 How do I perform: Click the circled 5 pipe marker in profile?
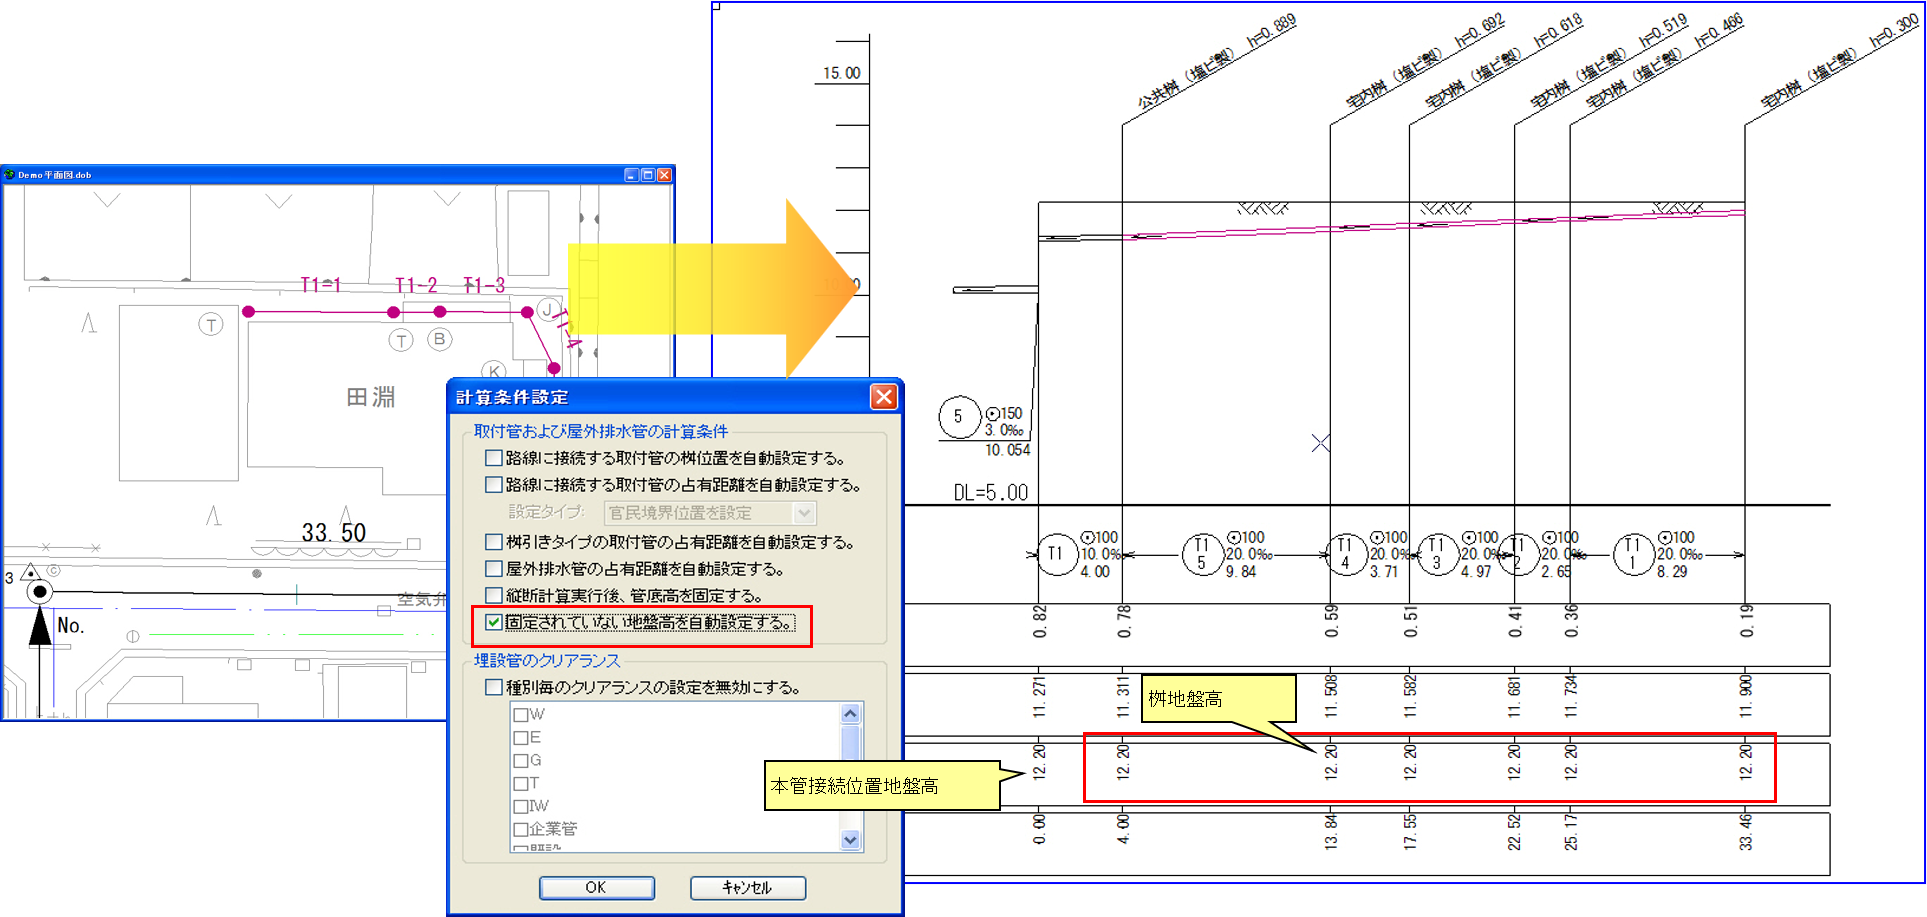958,417
